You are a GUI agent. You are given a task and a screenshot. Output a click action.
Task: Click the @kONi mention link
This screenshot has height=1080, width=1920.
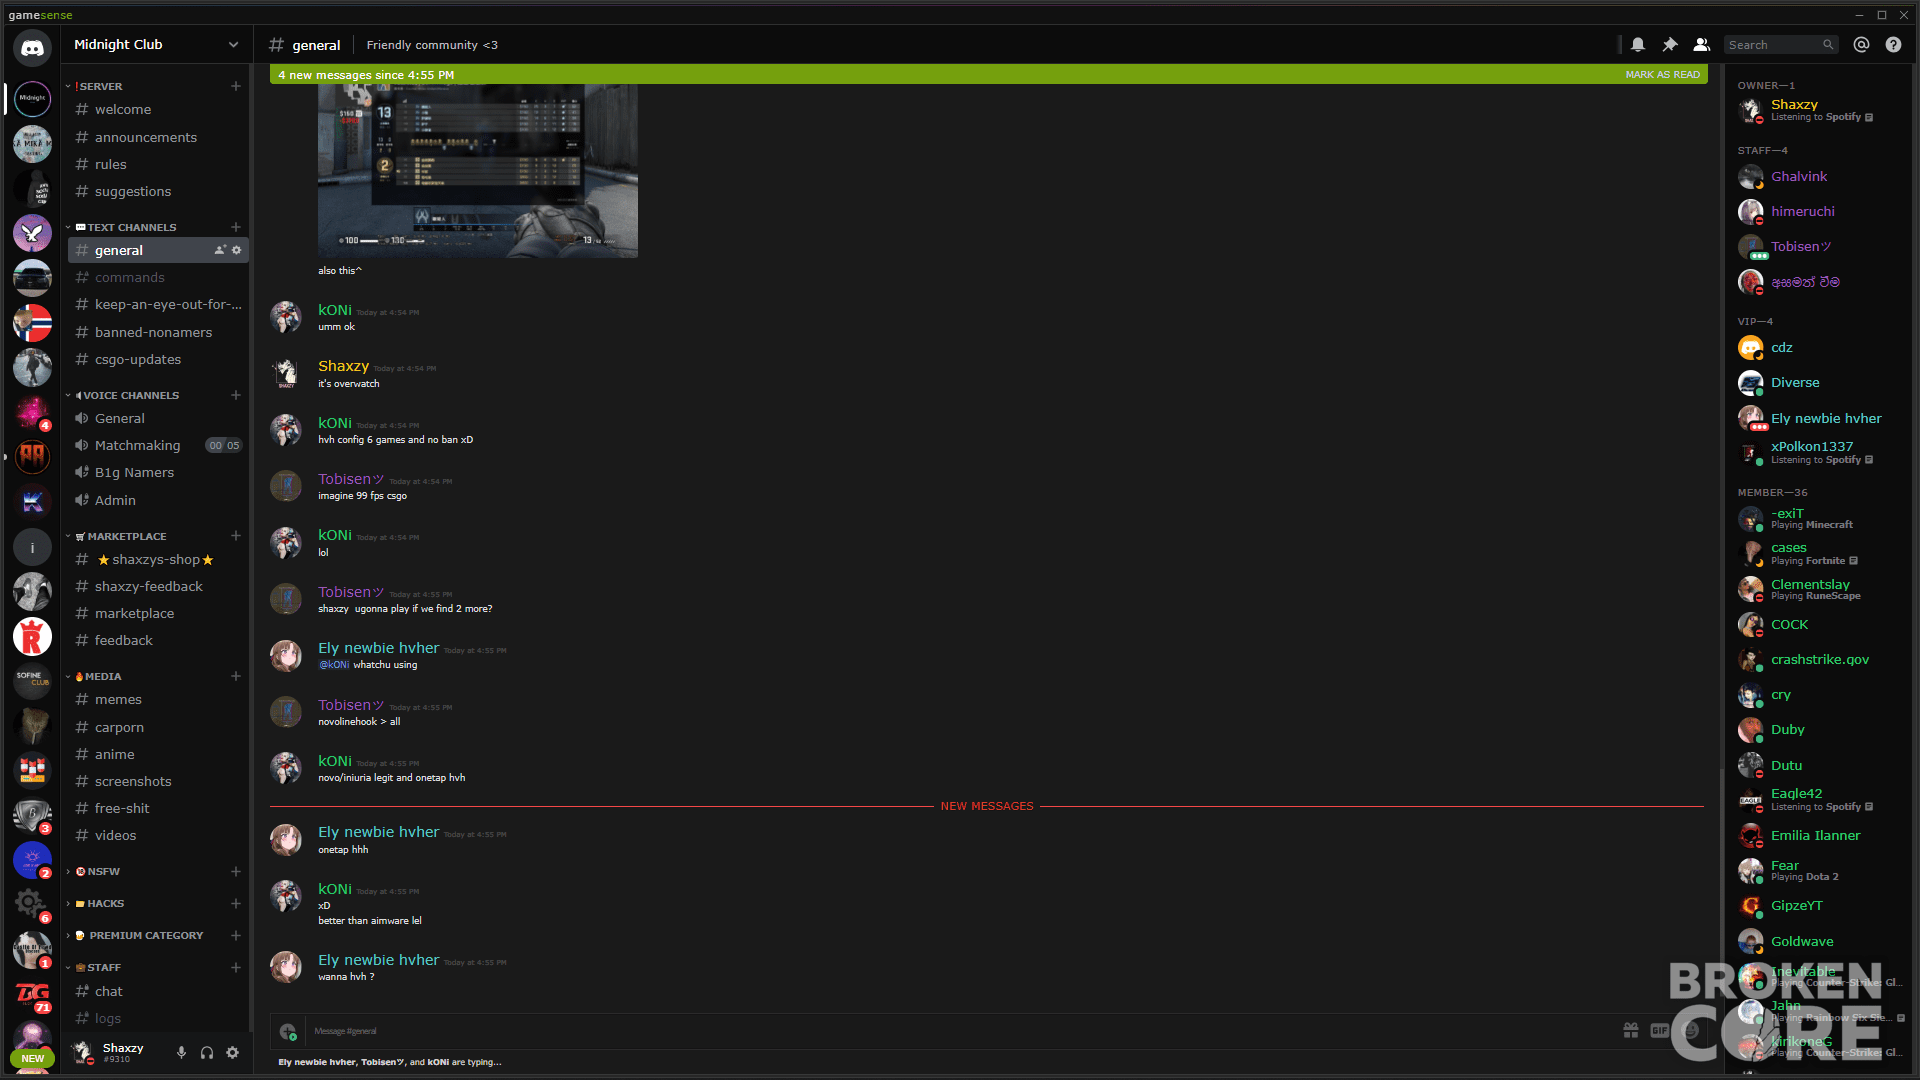pyautogui.click(x=334, y=665)
